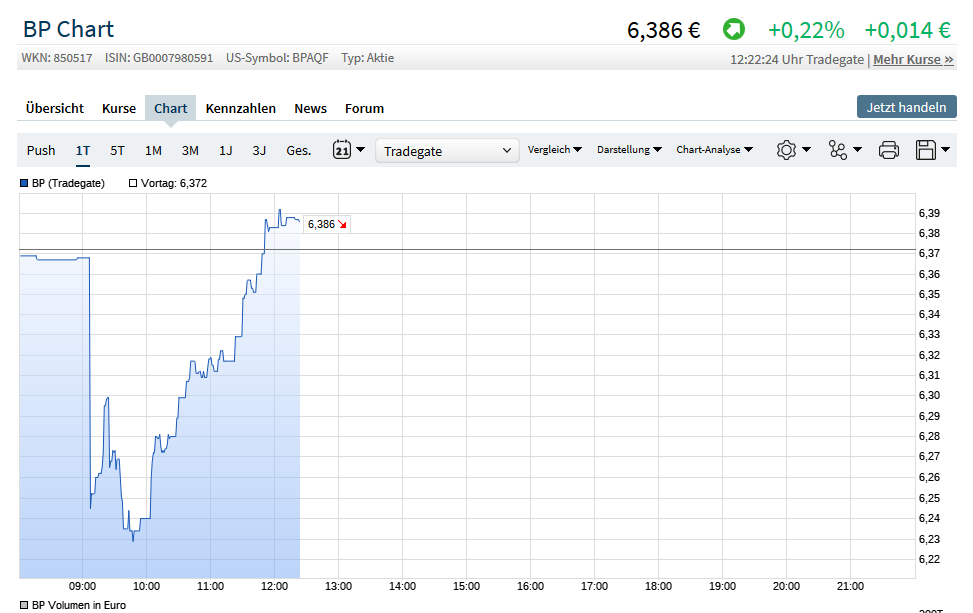Click the 12:00 time axis label

coord(274,586)
